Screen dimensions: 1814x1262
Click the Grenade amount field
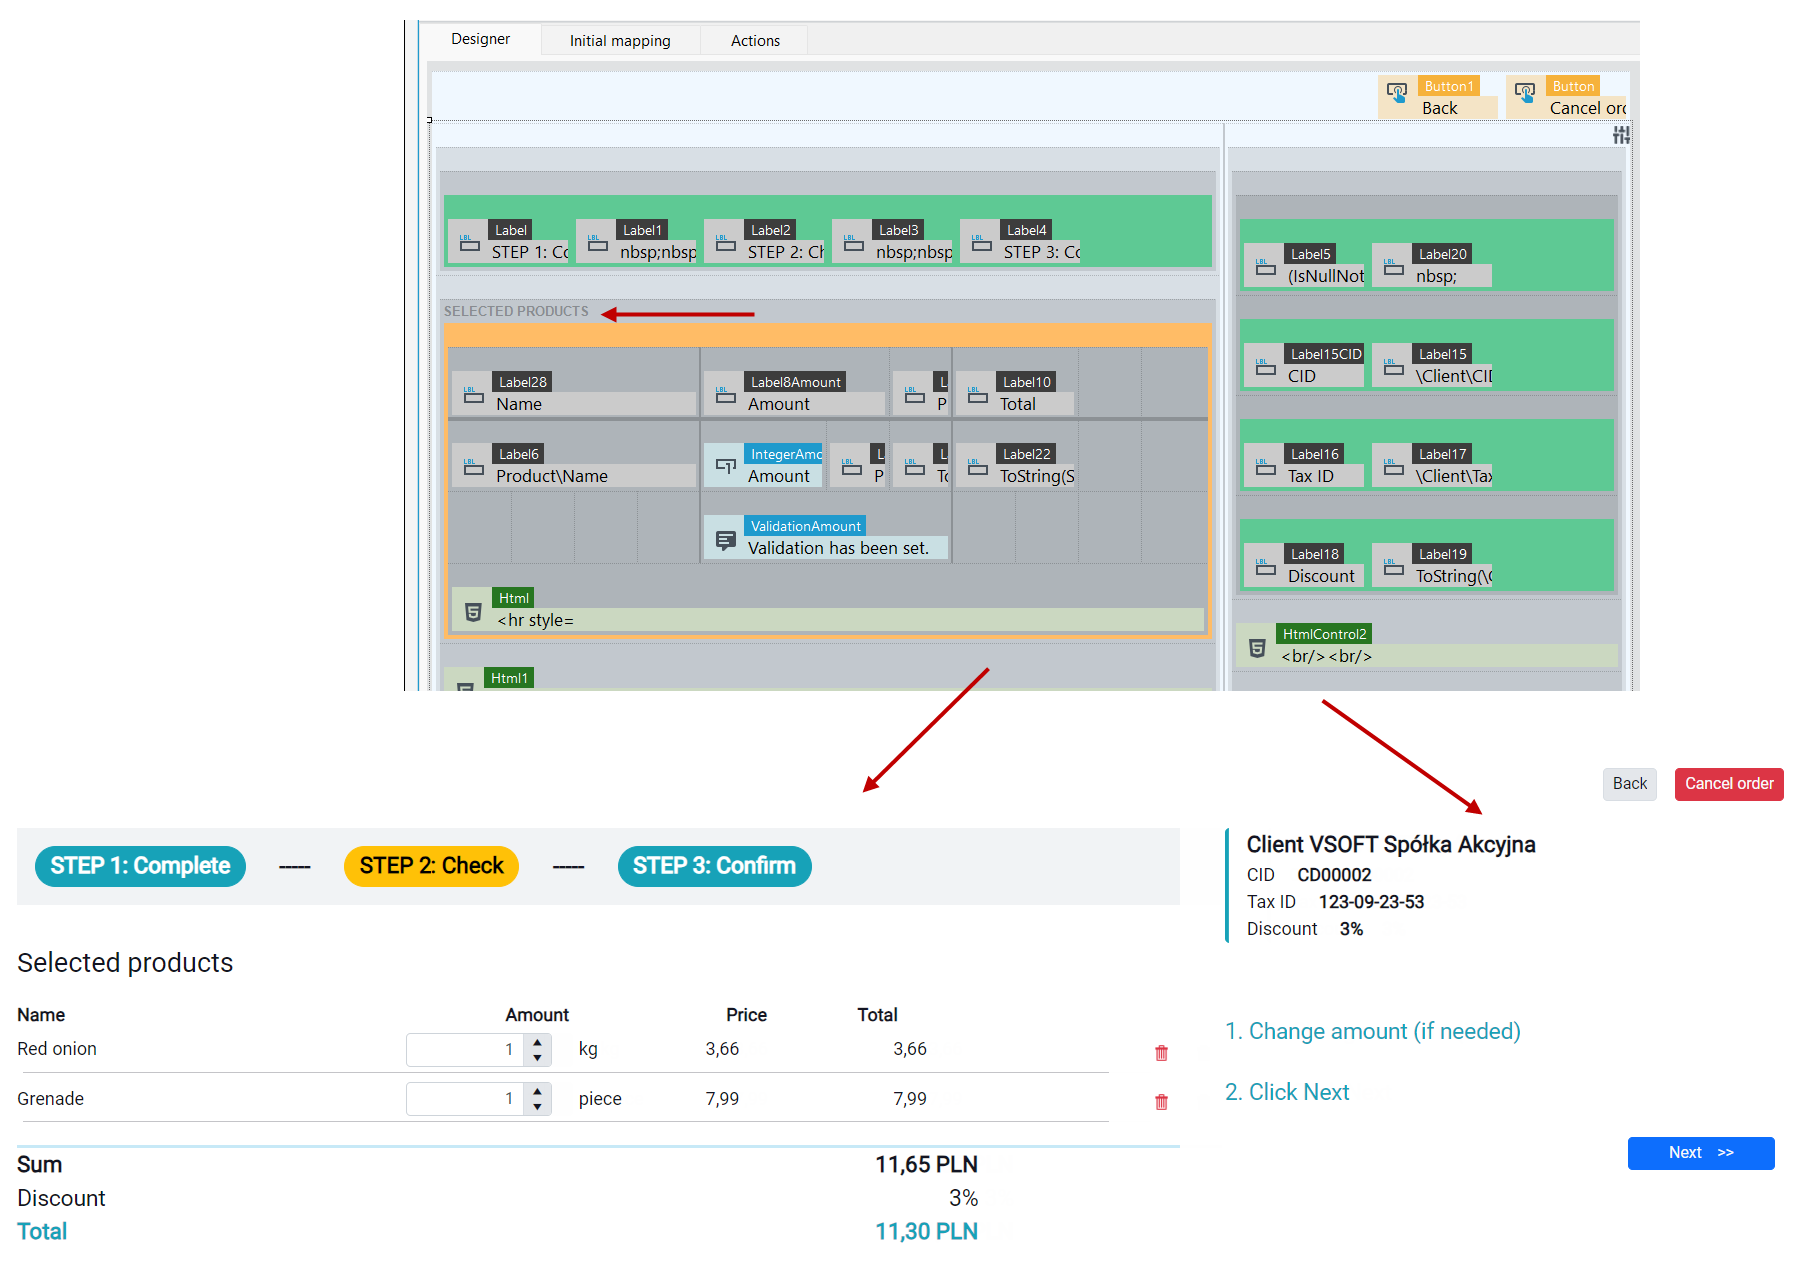[466, 1099]
